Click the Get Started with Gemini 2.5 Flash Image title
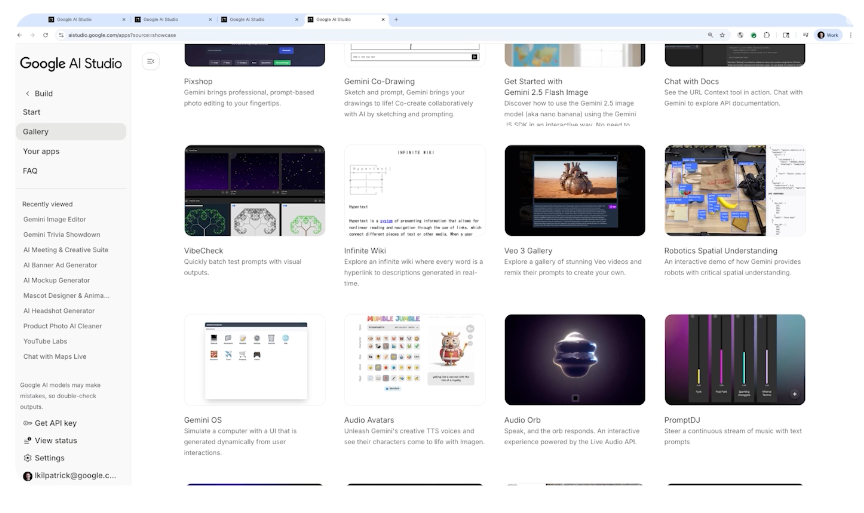Viewport: 864px width, 513px height. click(546, 87)
